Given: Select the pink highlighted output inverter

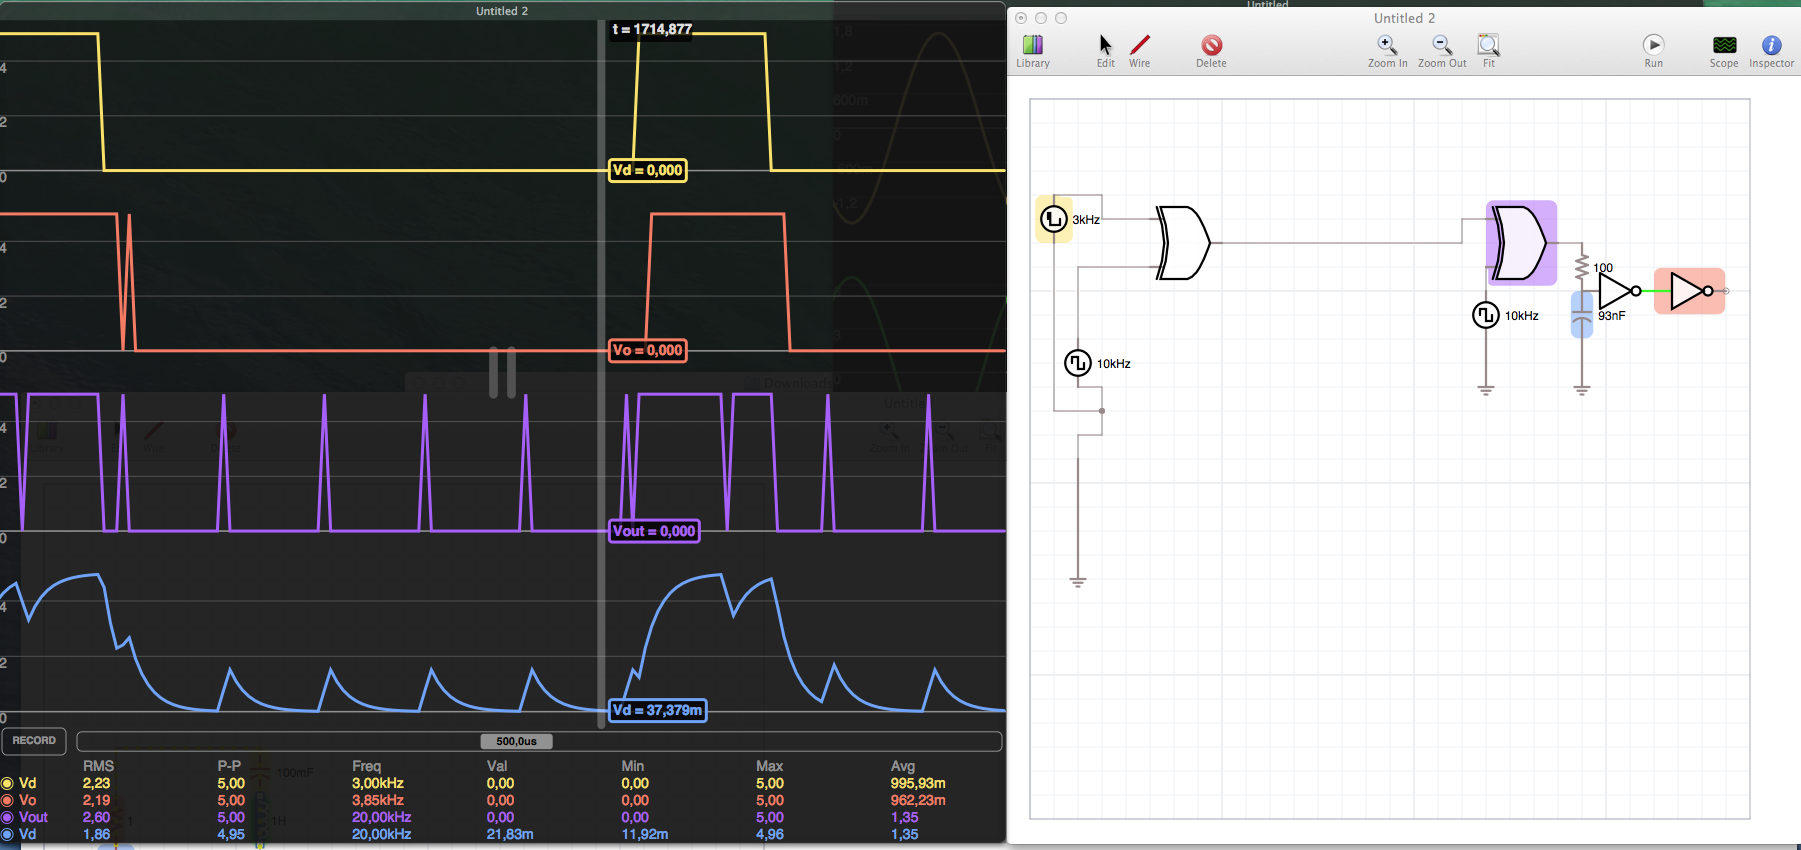Looking at the screenshot, I should 1689,291.
